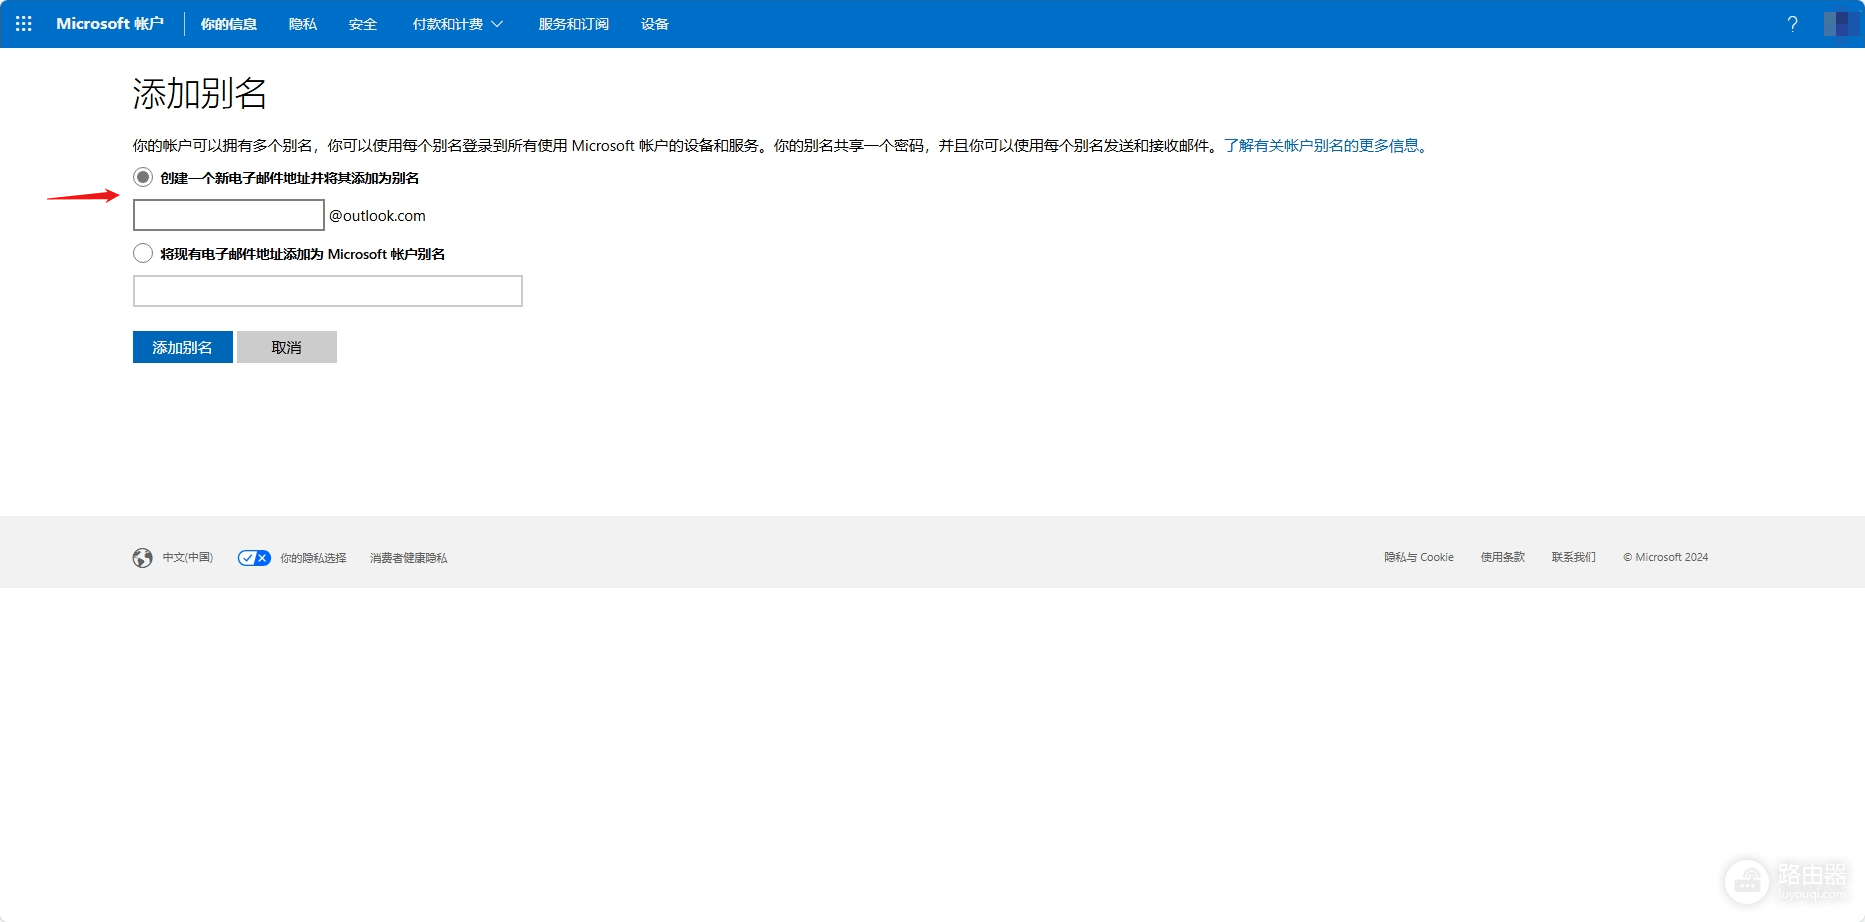This screenshot has height=922, width=1865.
Task: Open the 隐私 menu item
Action: [x=303, y=24]
